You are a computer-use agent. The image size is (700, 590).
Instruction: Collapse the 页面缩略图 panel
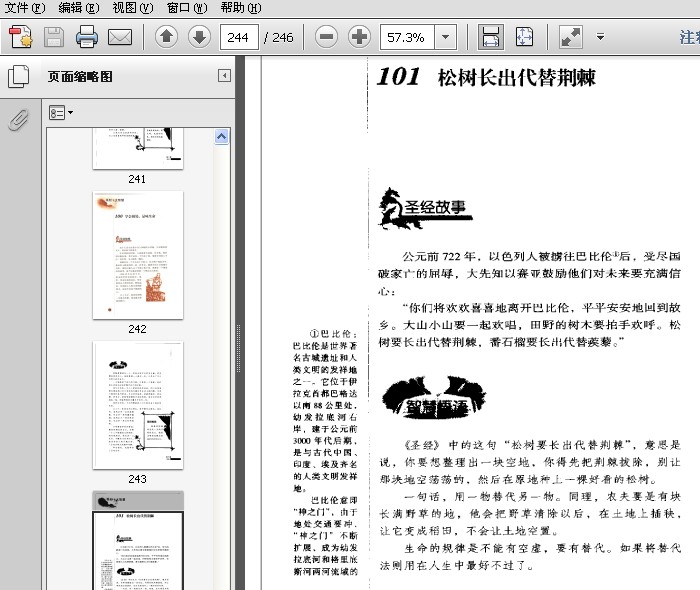point(225,76)
